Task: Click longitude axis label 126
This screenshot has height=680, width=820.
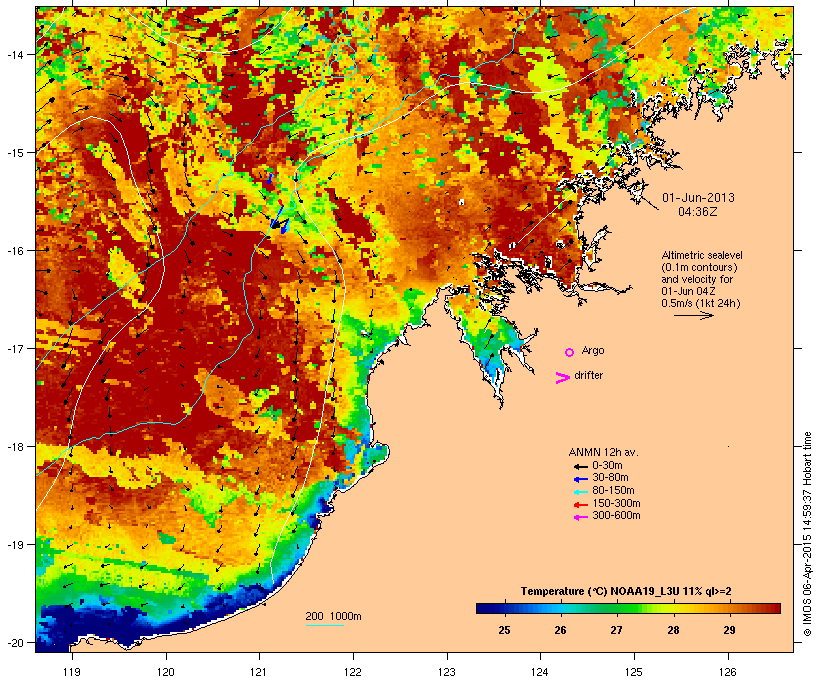Action: point(728,672)
